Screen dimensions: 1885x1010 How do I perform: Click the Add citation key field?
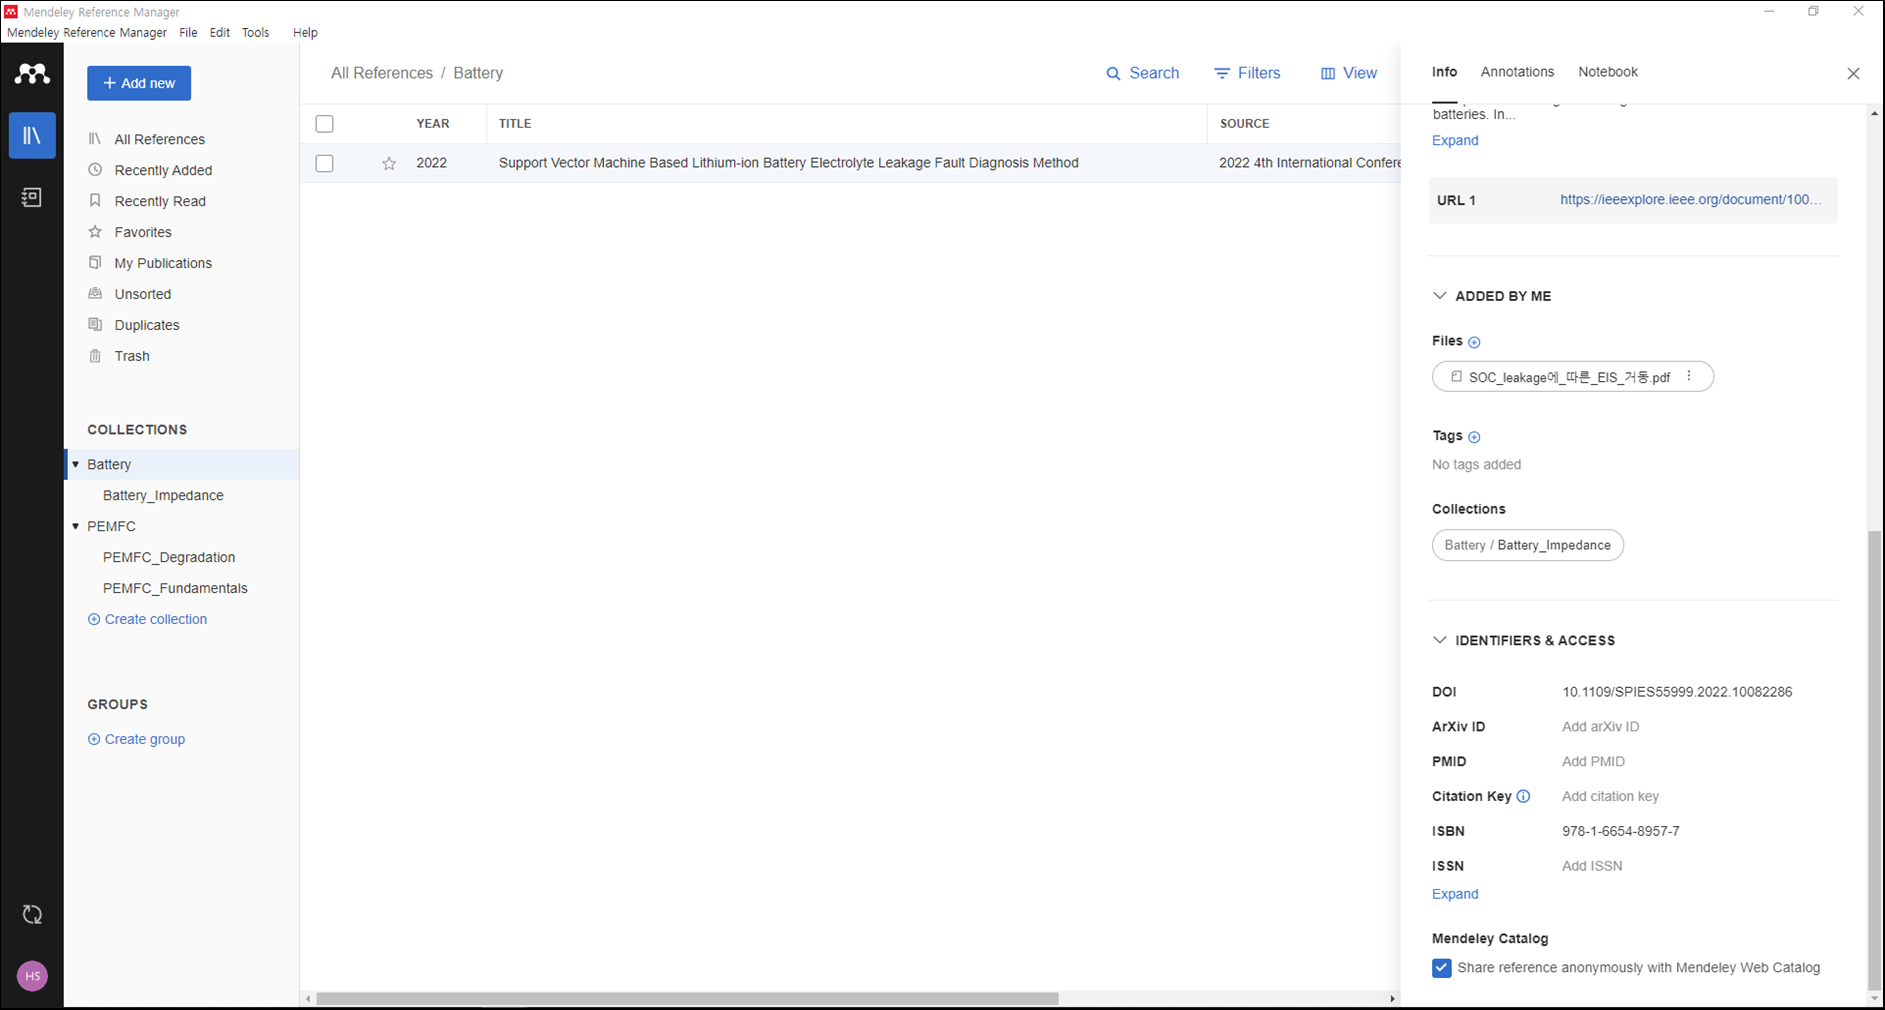pos(1610,797)
